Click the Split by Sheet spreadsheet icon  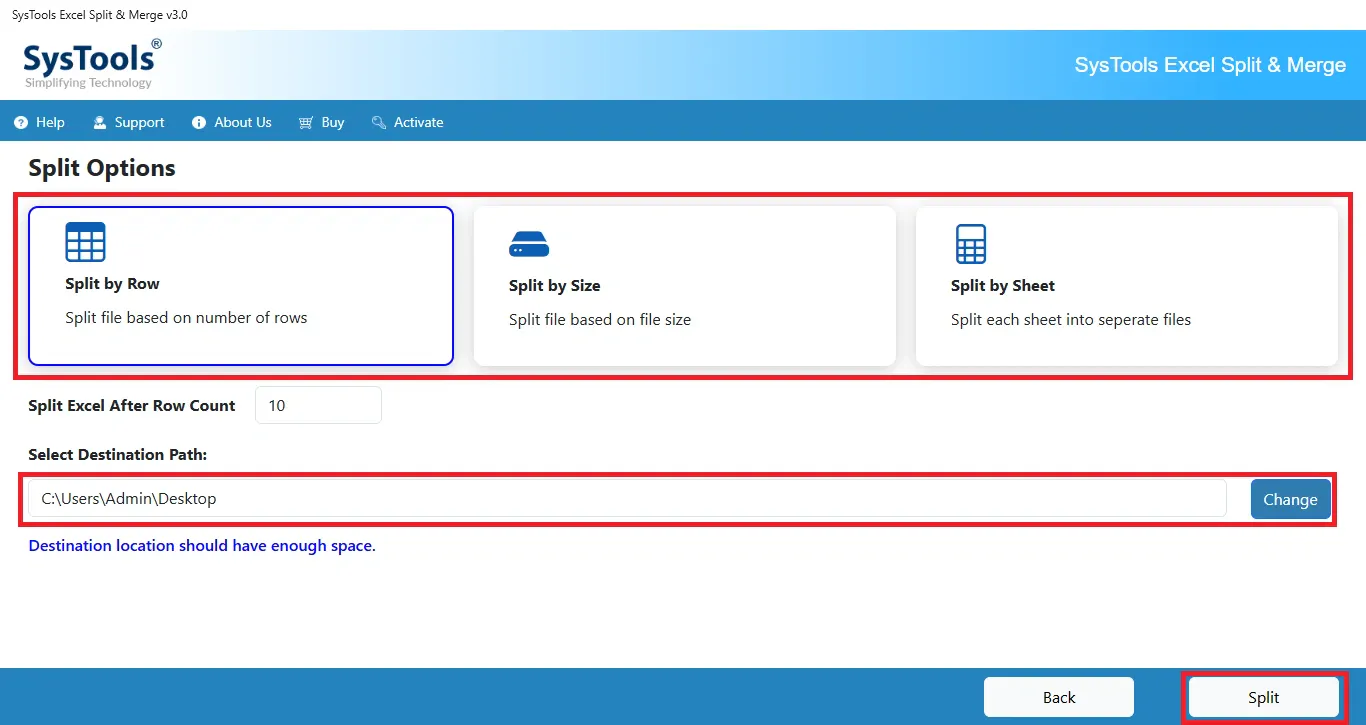(971, 244)
